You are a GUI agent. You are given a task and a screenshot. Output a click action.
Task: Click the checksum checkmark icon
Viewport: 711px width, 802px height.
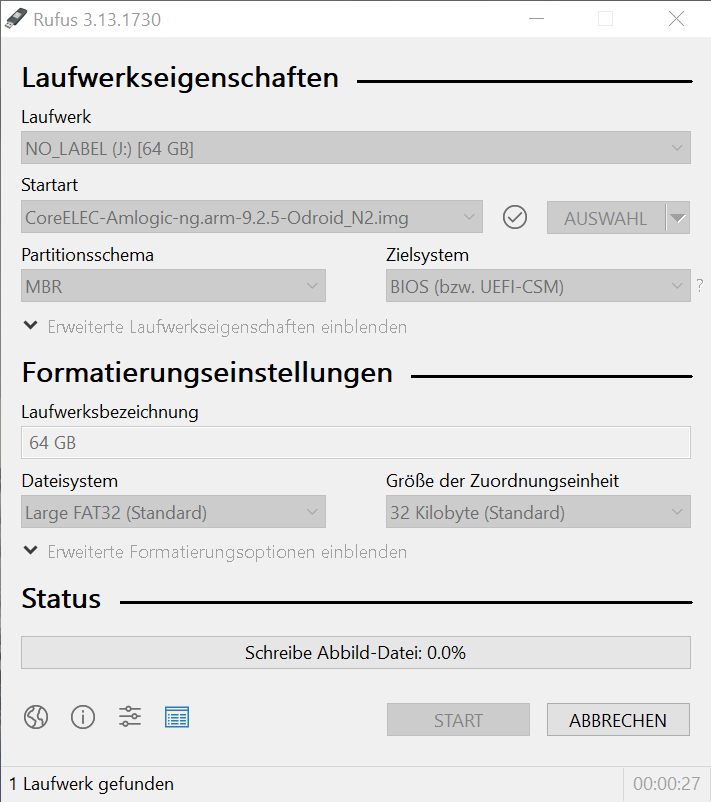pos(515,217)
